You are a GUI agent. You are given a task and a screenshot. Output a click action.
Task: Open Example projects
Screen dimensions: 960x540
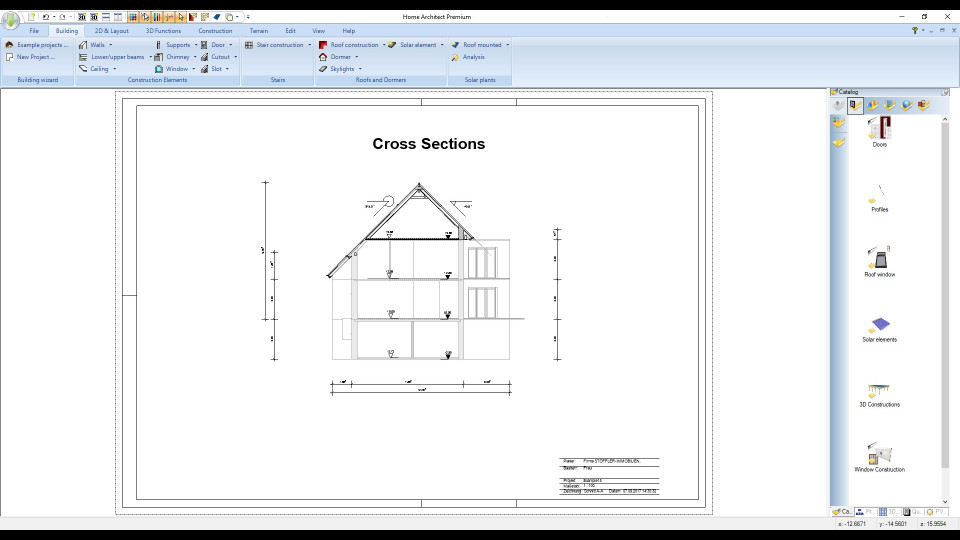coord(37,45)
